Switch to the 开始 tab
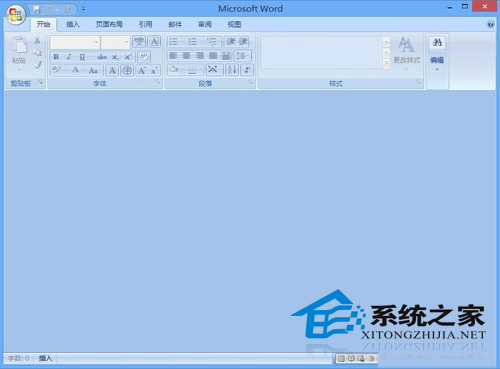500x369 pixels. point(44,24)
